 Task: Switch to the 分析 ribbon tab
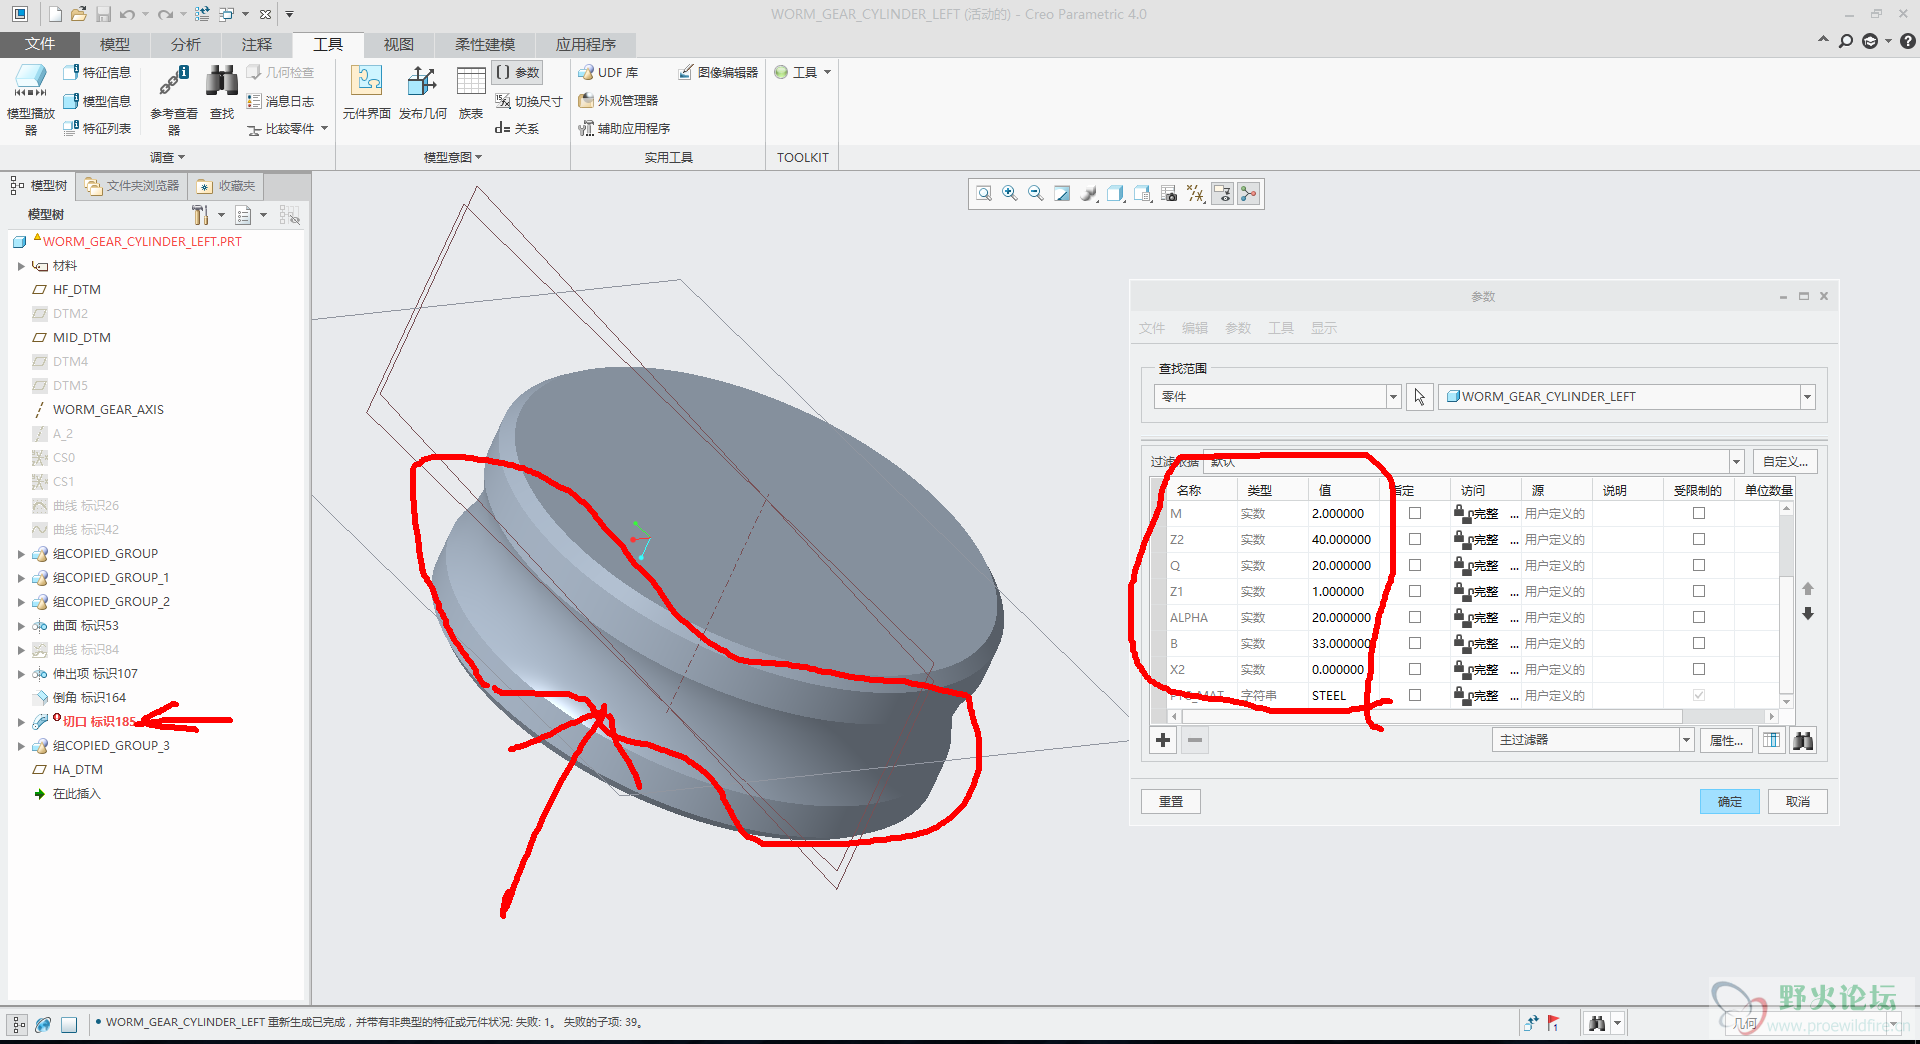185,44
